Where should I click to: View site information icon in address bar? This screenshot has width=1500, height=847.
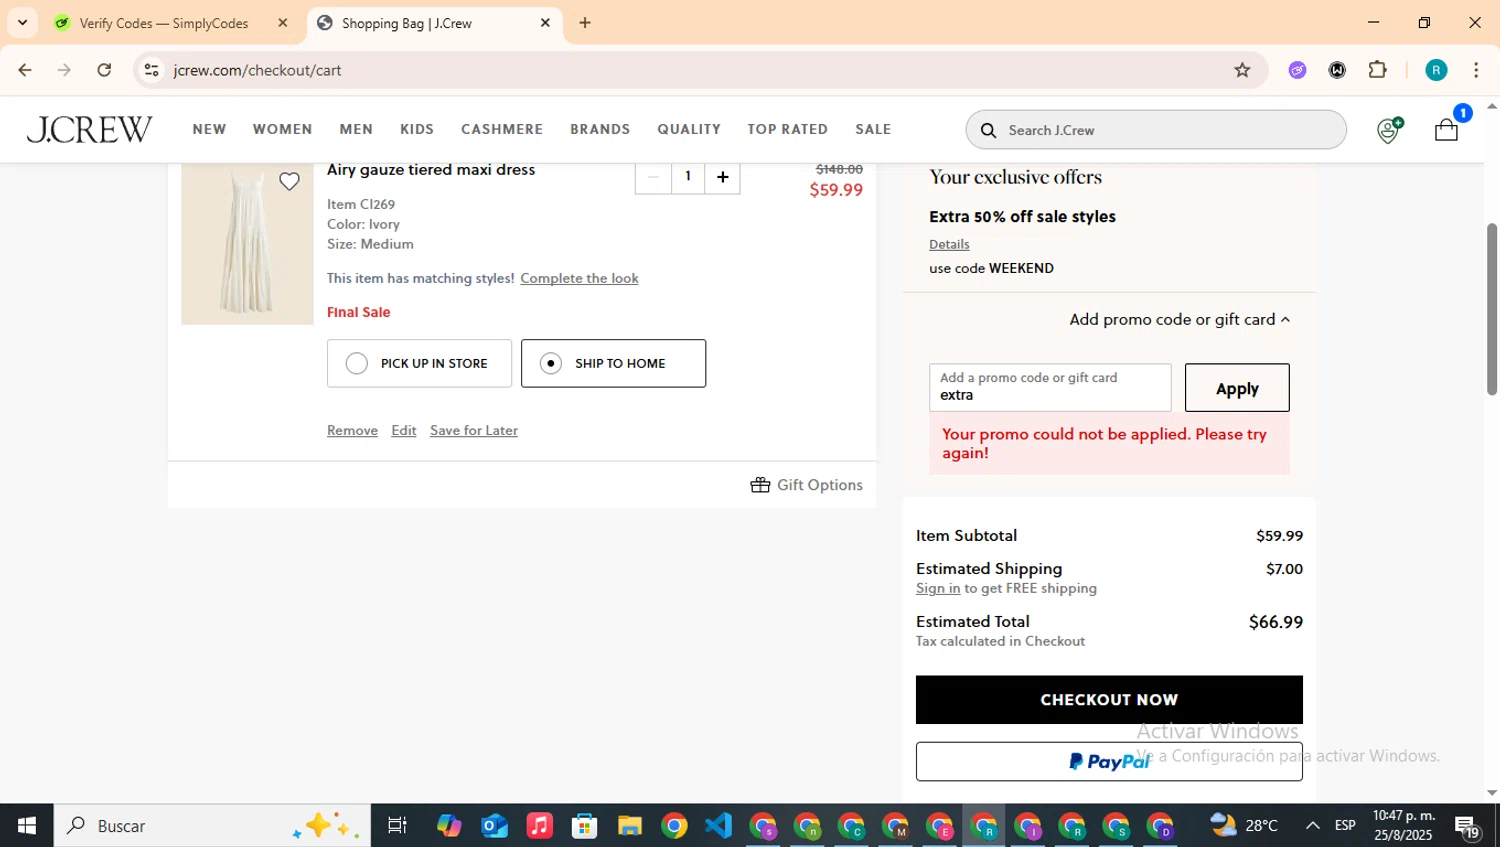tap(151, 70)
